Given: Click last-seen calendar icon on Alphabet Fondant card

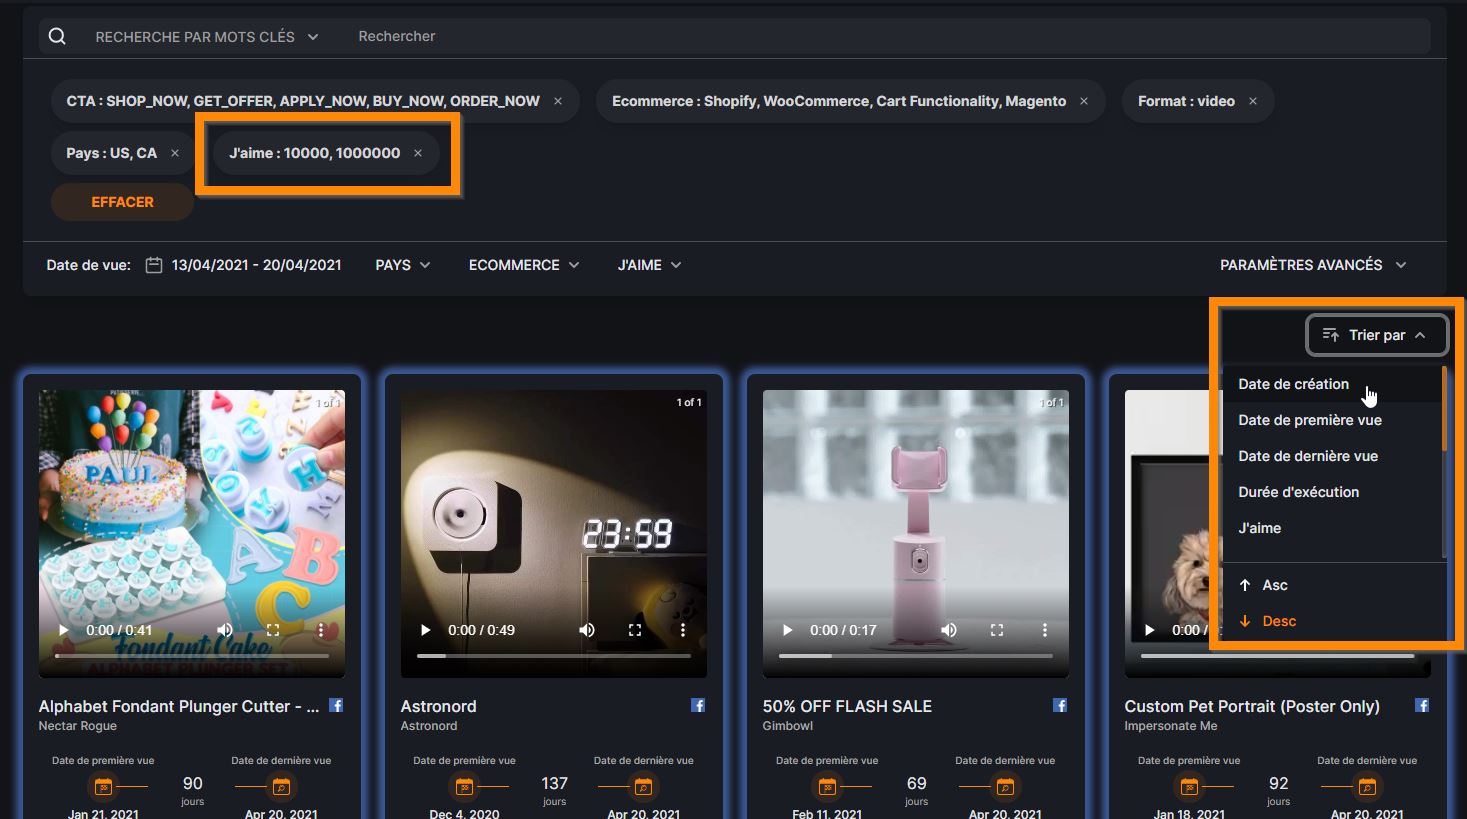Looking at the screenshot, I should [281, 787].
